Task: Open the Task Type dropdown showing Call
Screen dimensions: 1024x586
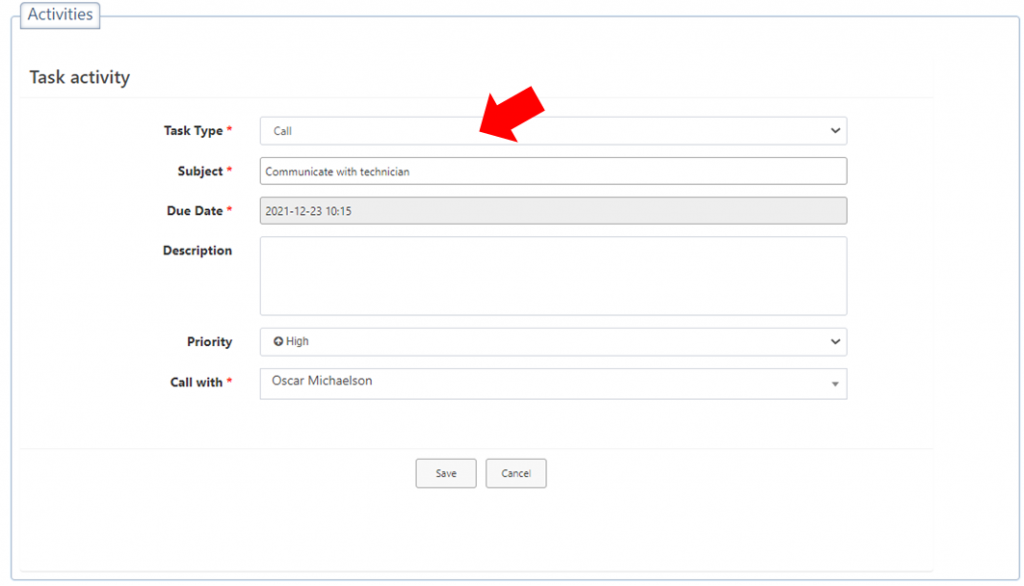Action: click(553, 131)
